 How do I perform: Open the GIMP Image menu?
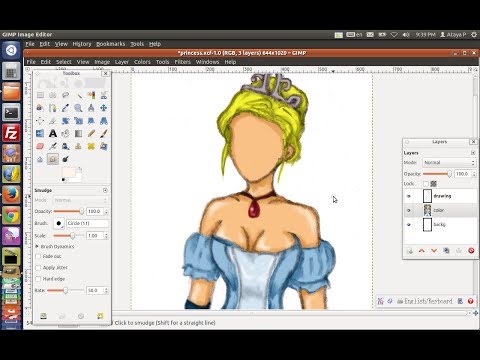[102, 62]
